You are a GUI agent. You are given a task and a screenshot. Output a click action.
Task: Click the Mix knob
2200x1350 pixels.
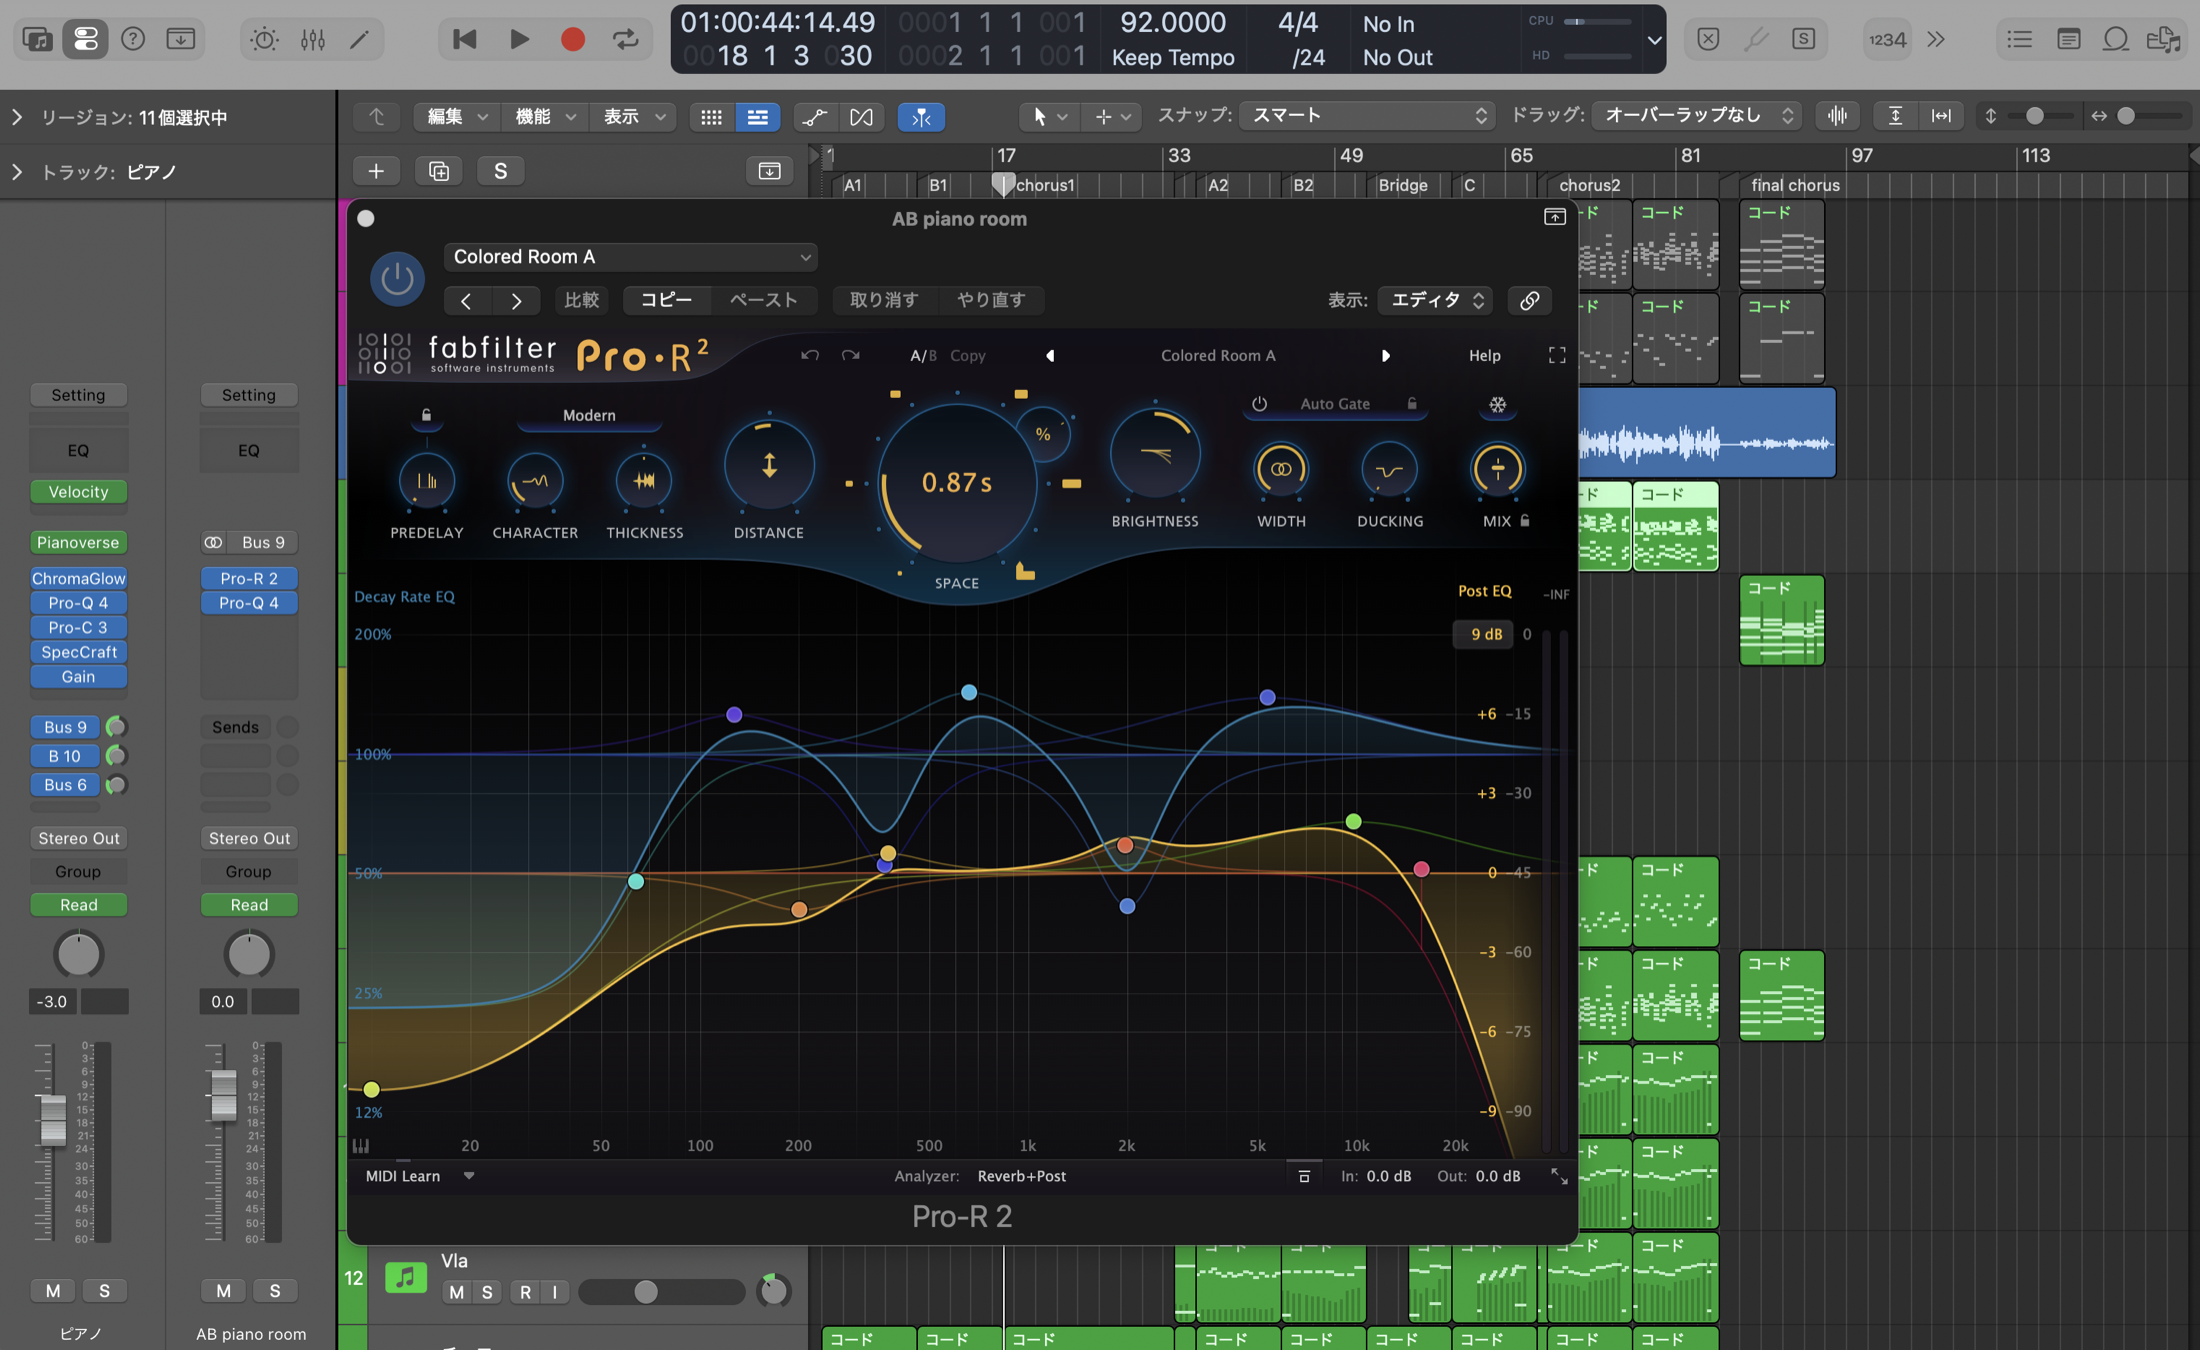1497,469
